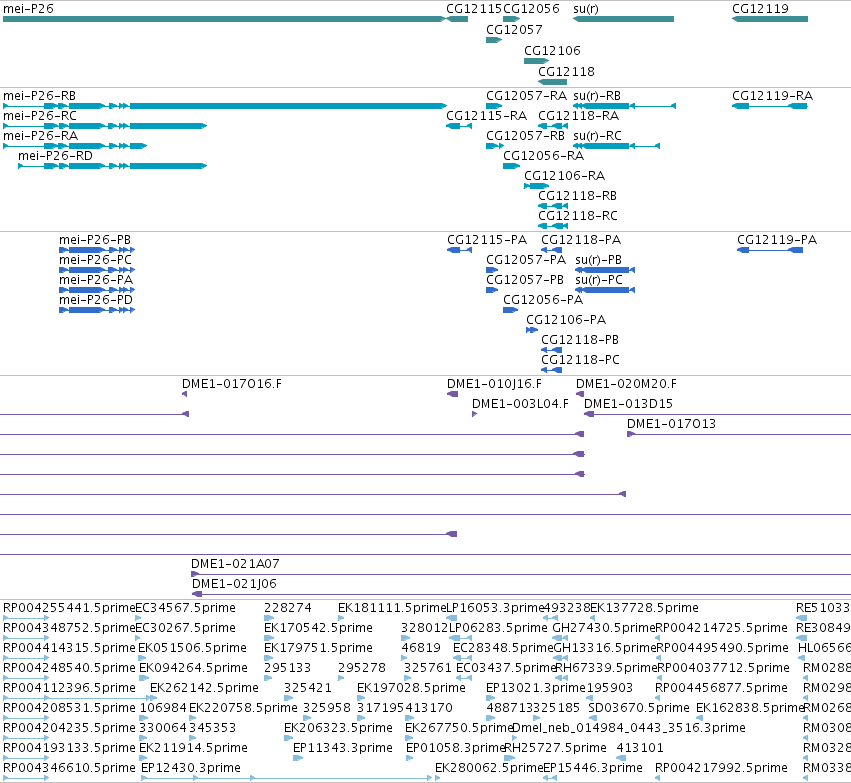This screenshot has height=783, width=851.
Task: Click the CG12057 gene label
Action: click(514, 30)
